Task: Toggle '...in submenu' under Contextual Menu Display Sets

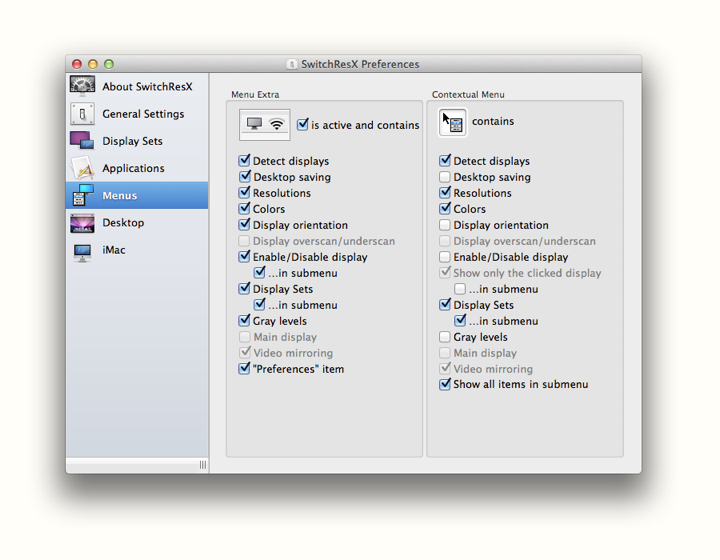Action: tap(460, 320)
